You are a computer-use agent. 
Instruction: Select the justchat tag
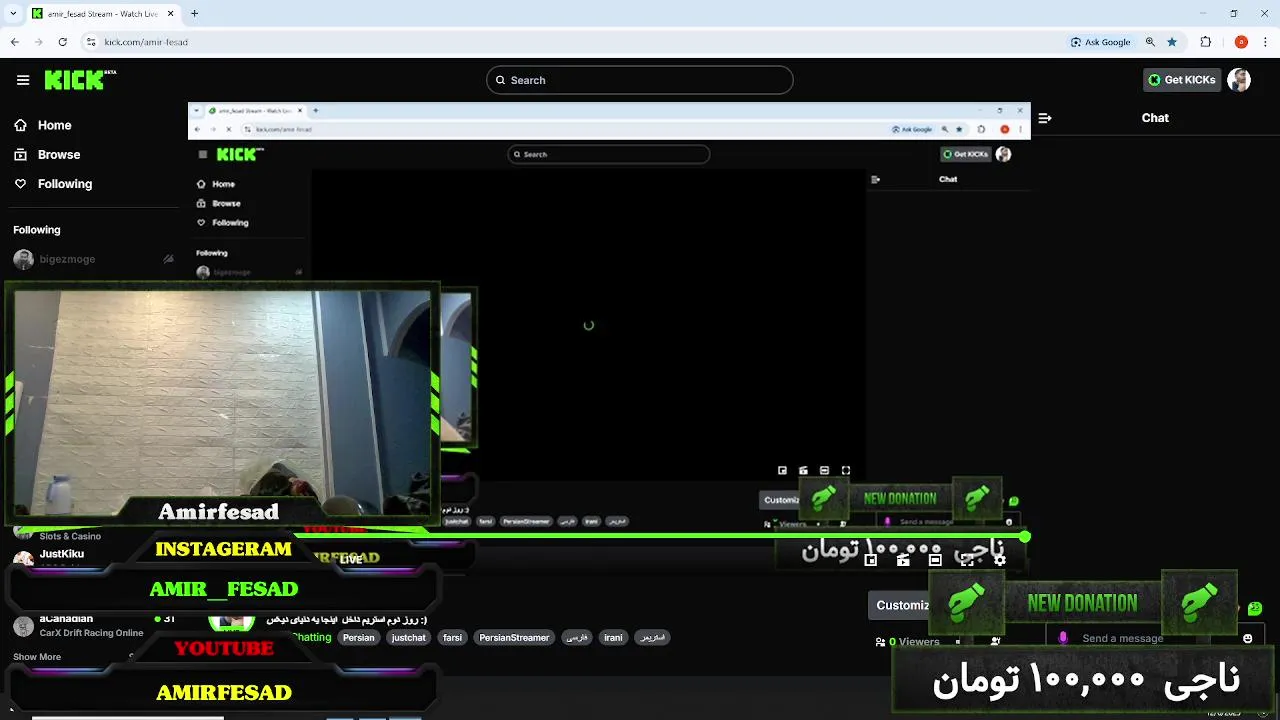[x=408, y=638]
